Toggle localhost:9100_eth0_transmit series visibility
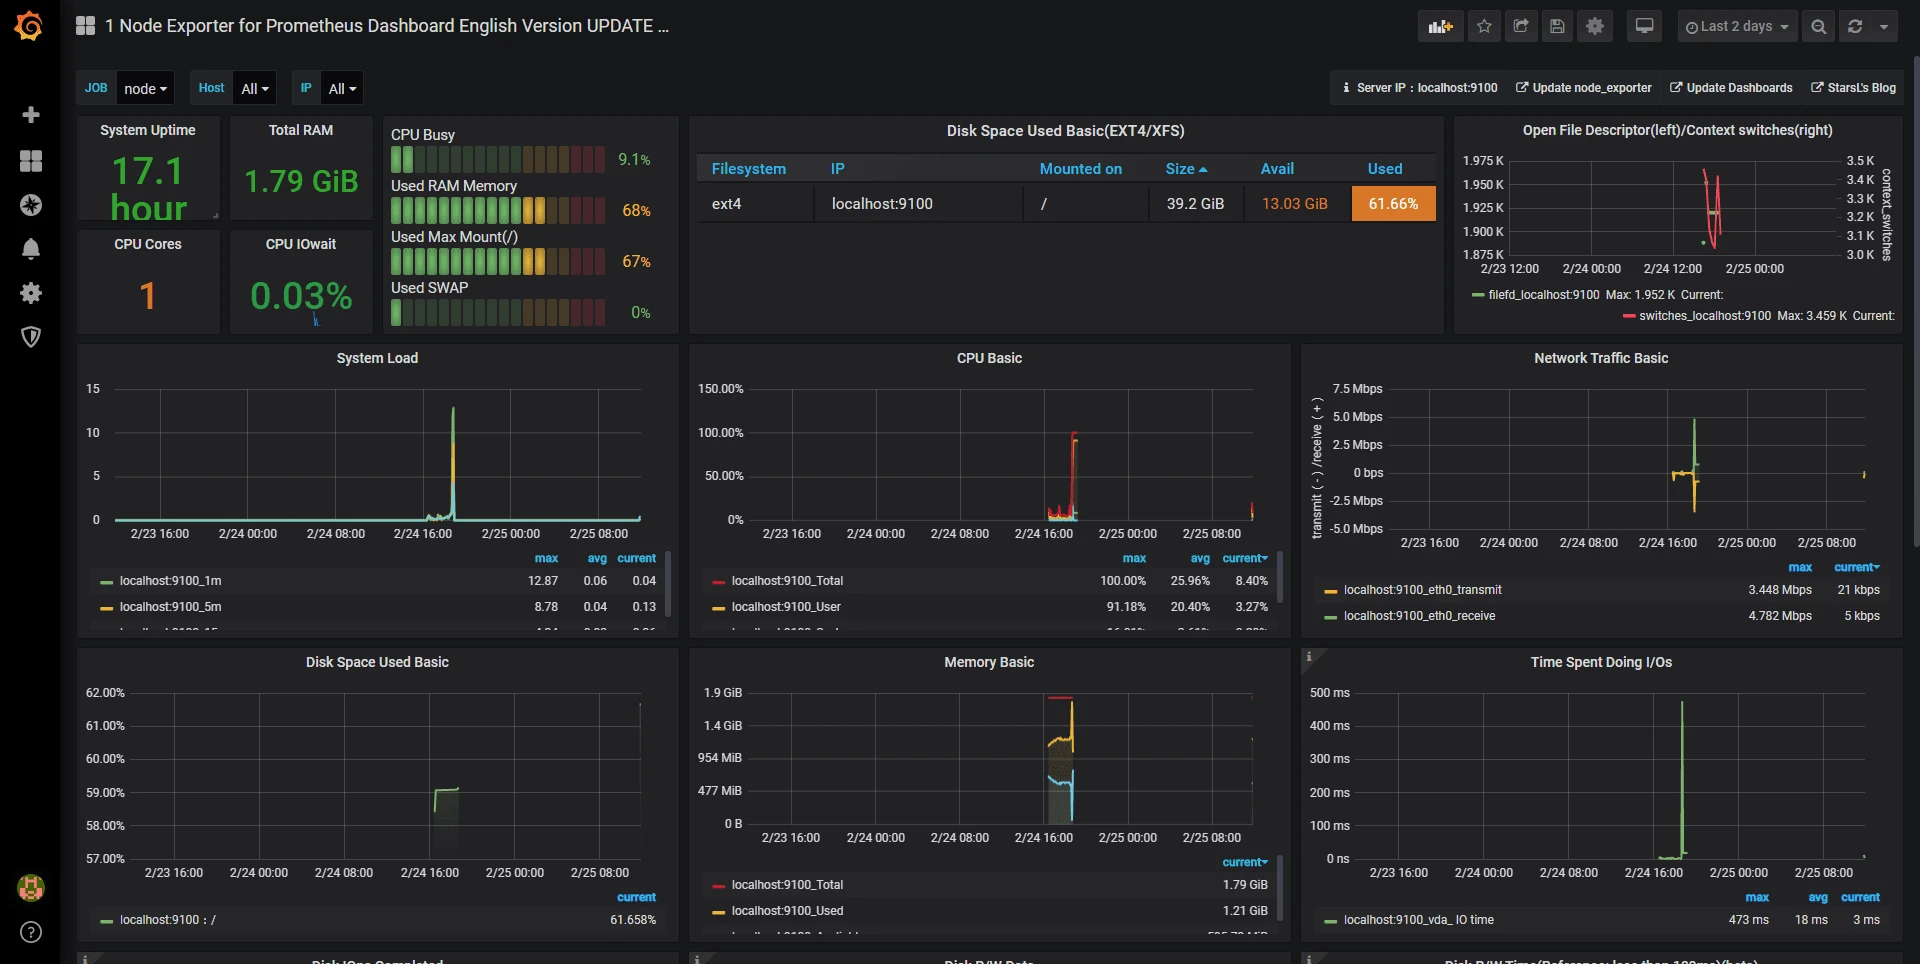The width and height of the screenshot is (1920, 964). (x=1422, y=590)
